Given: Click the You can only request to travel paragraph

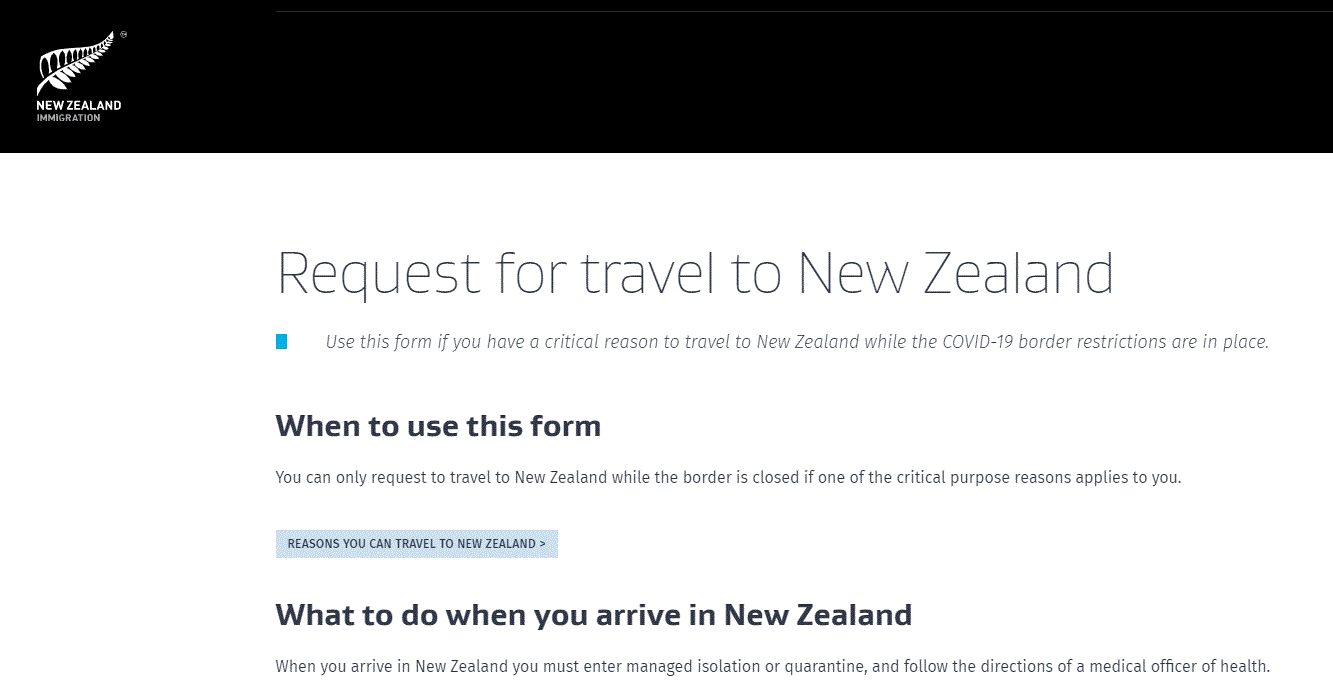Looking at the screenshot, I should pos(728,477).
